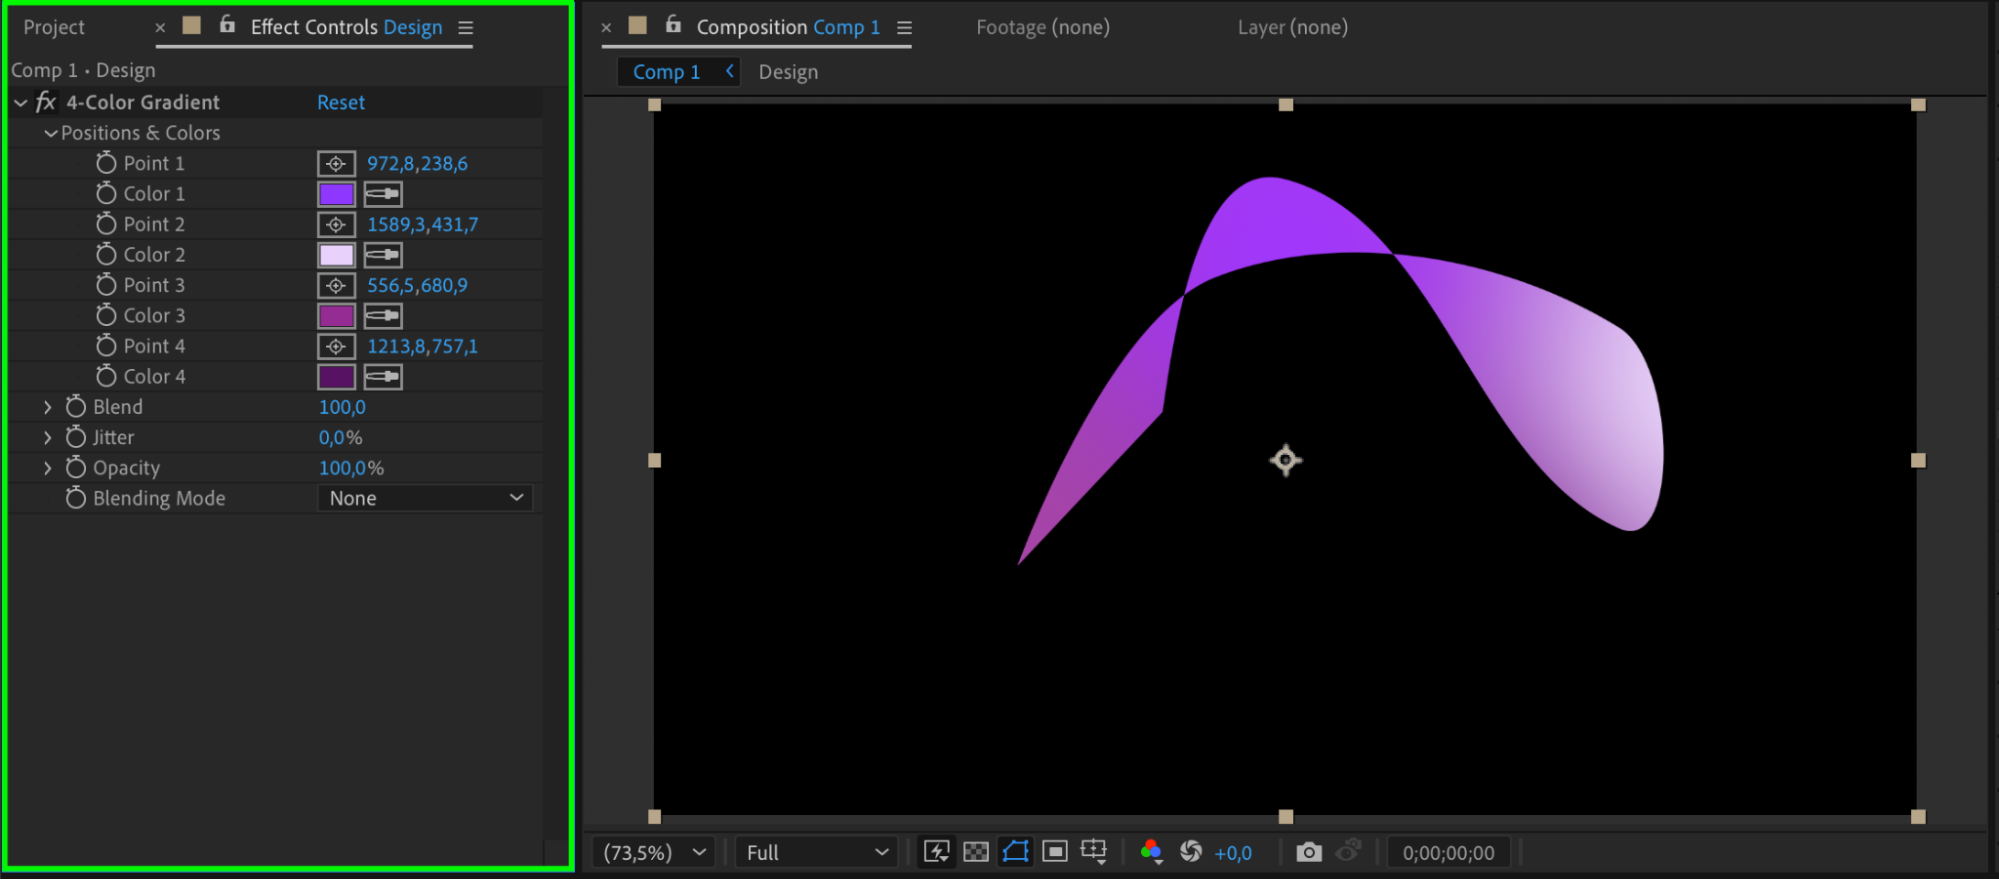Screen dimensions: 1999x880
Task: Toggle the transparency grid button
Action: (x=975, y=852)
